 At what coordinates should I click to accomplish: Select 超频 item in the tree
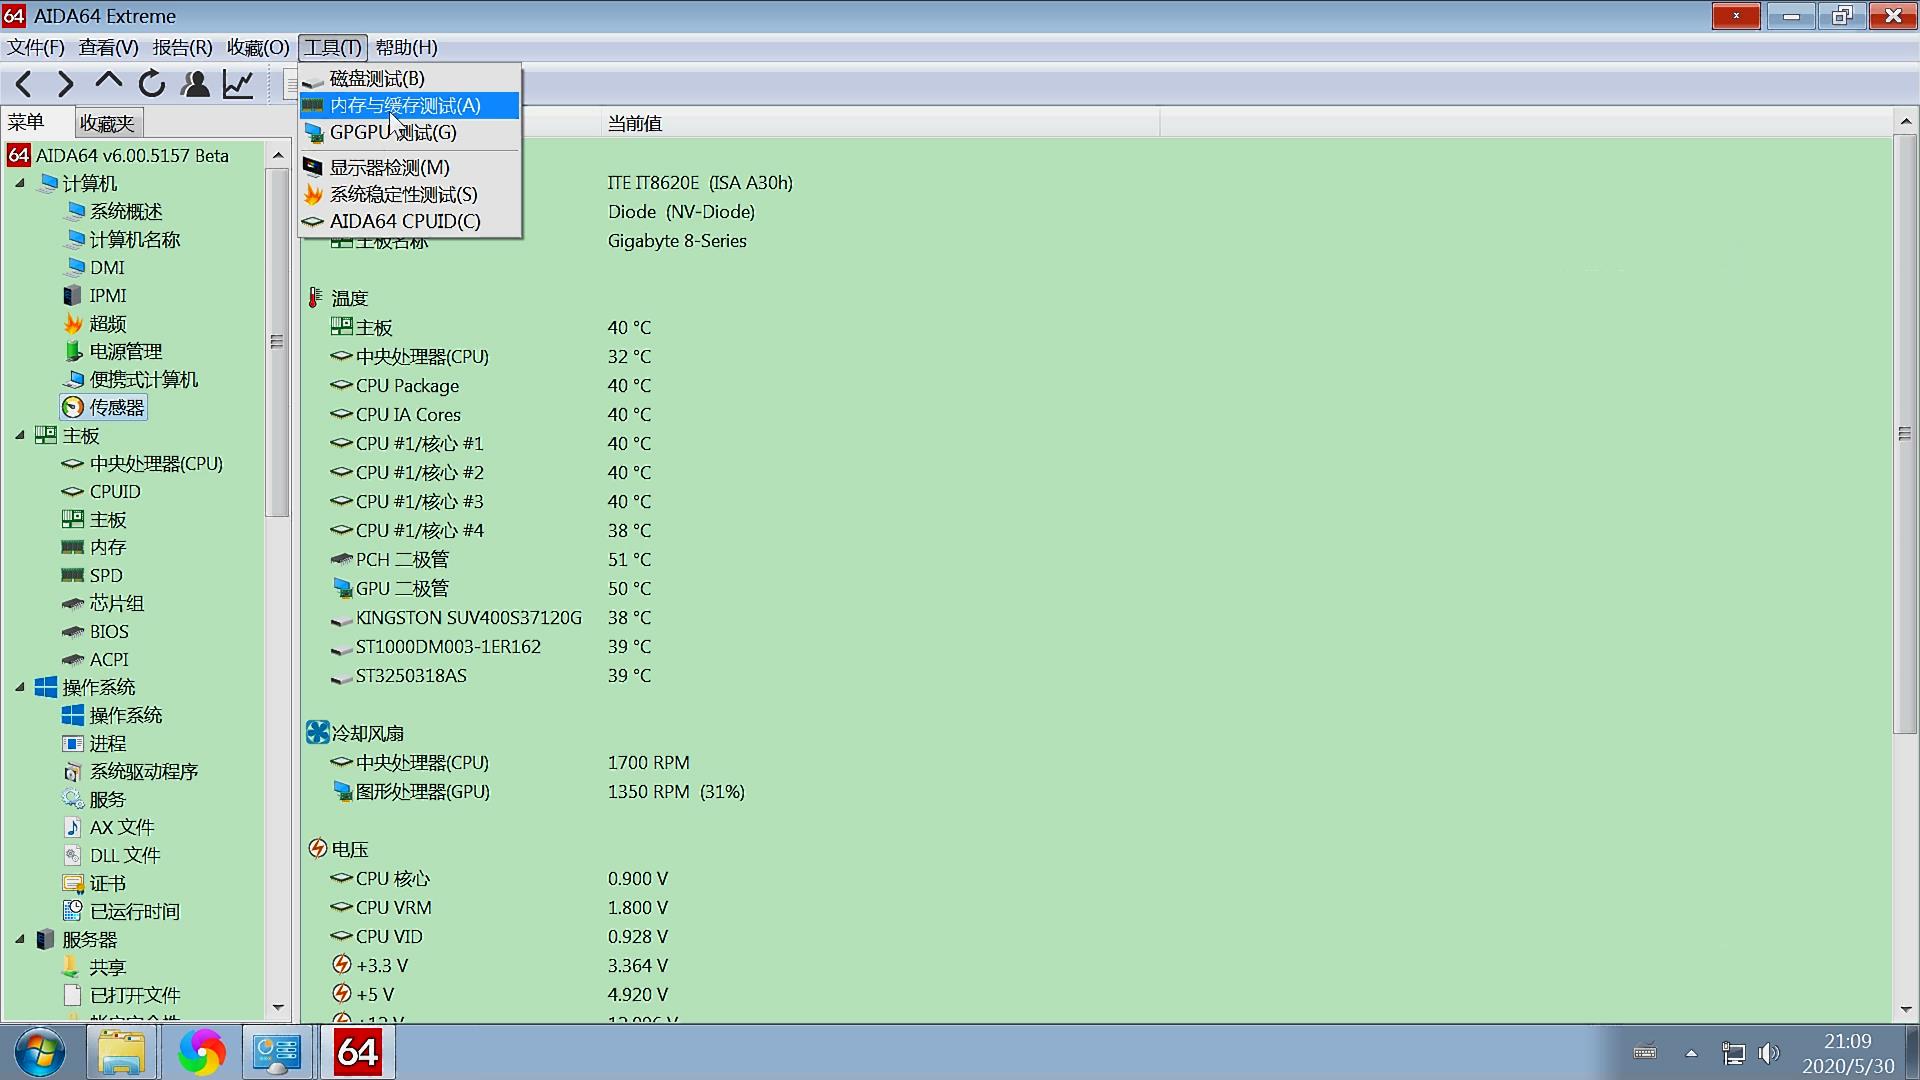108,323
